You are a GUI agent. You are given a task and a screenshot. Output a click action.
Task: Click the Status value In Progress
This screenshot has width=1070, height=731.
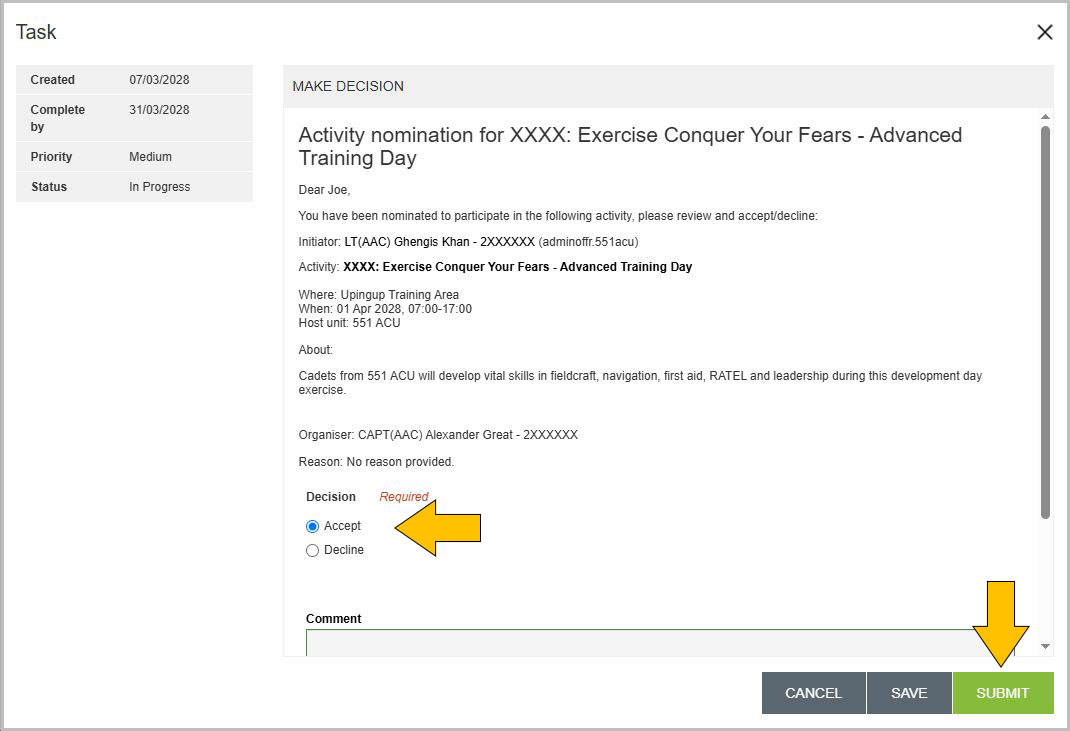pos(160,187)
